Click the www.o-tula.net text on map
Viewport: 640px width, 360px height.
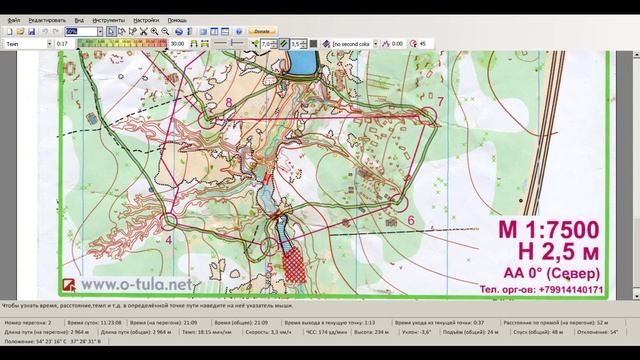coord(136,284)
